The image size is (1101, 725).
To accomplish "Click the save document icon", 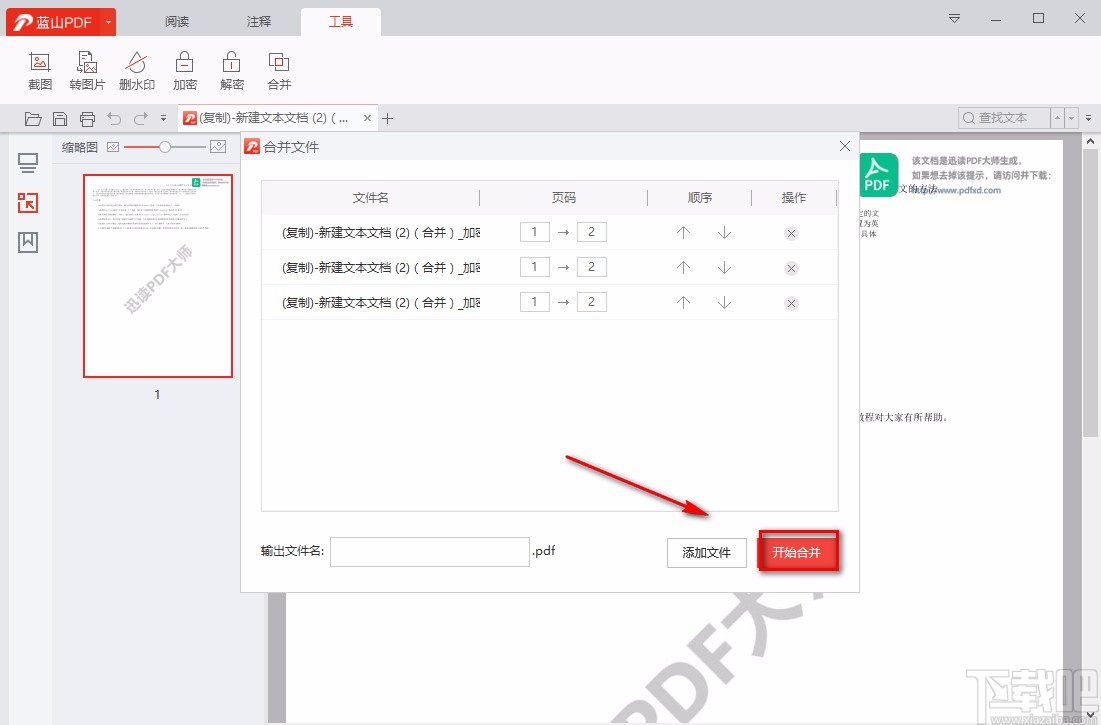I will (60, 118).
